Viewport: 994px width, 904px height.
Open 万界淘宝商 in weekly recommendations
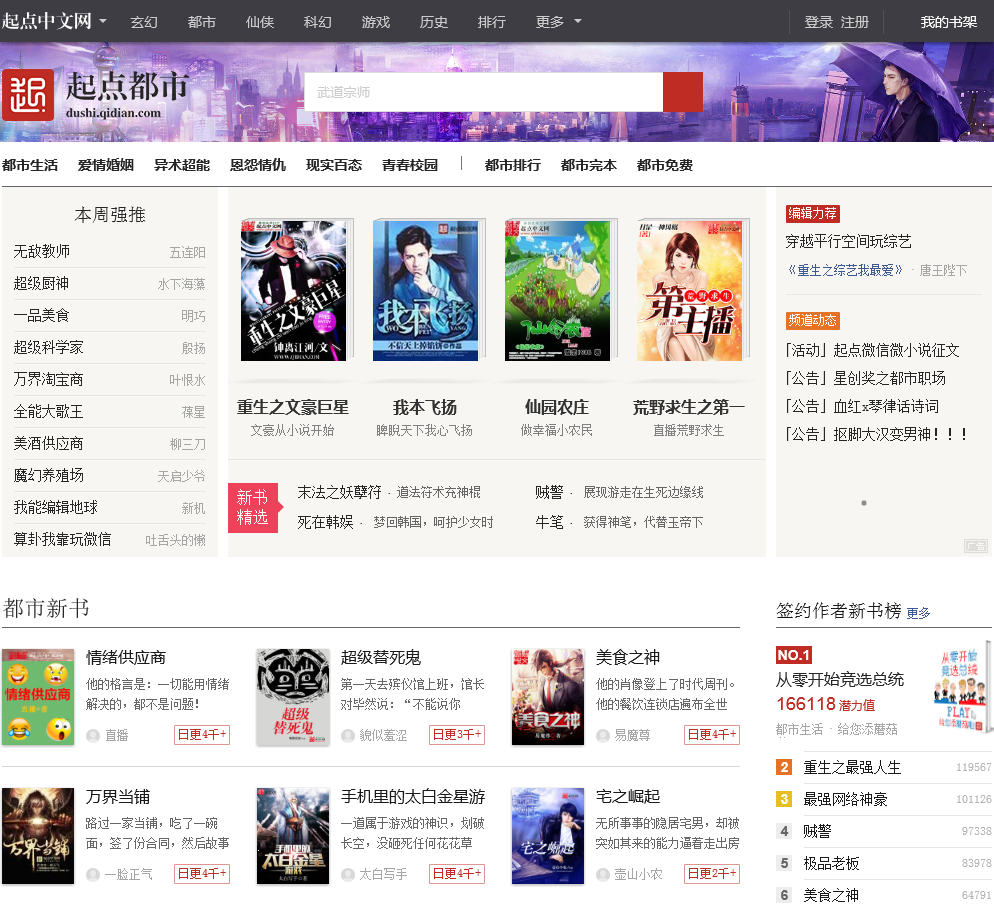48,380
